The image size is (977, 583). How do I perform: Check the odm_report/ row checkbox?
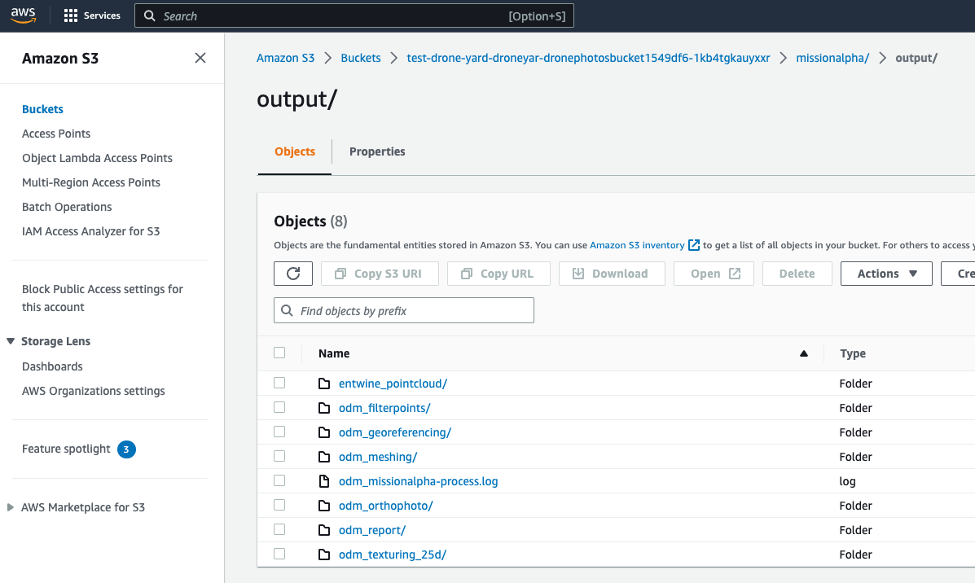[279, 529]
